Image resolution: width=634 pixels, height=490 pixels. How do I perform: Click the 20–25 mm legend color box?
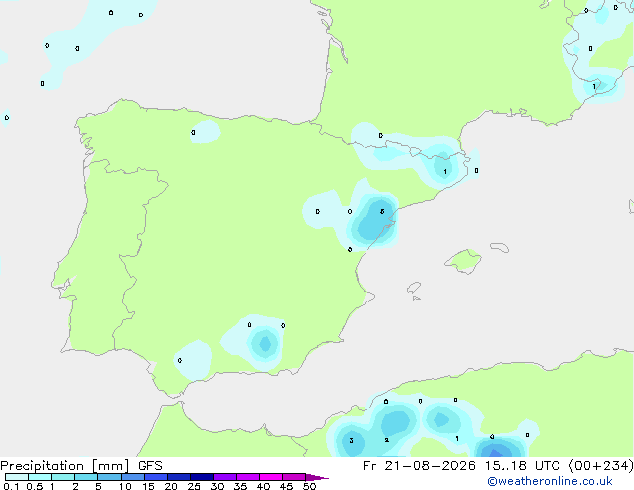(179, 477)
